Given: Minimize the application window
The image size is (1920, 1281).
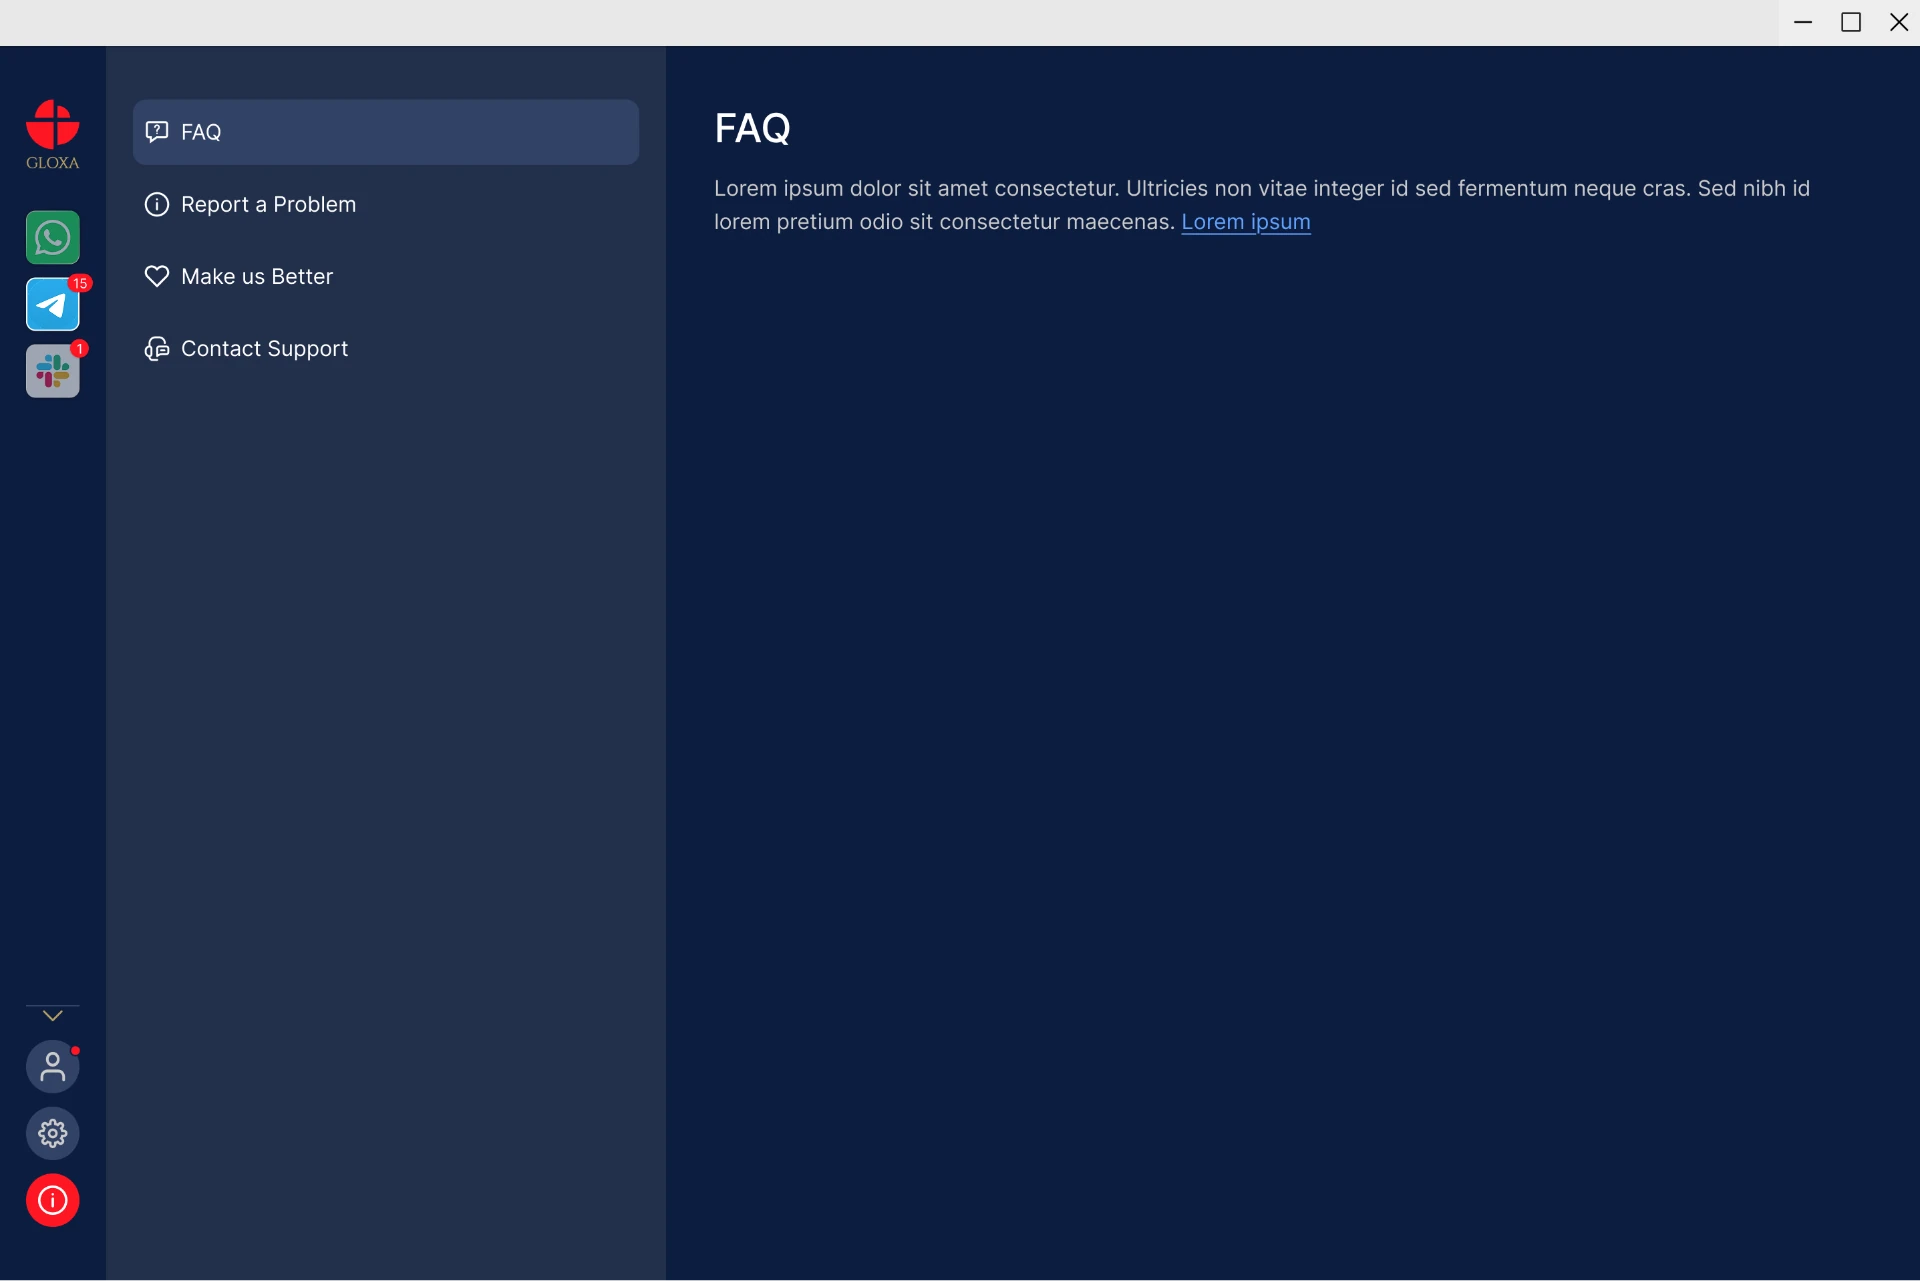Looking at the screenshot, I should [x=1803, y=22].
